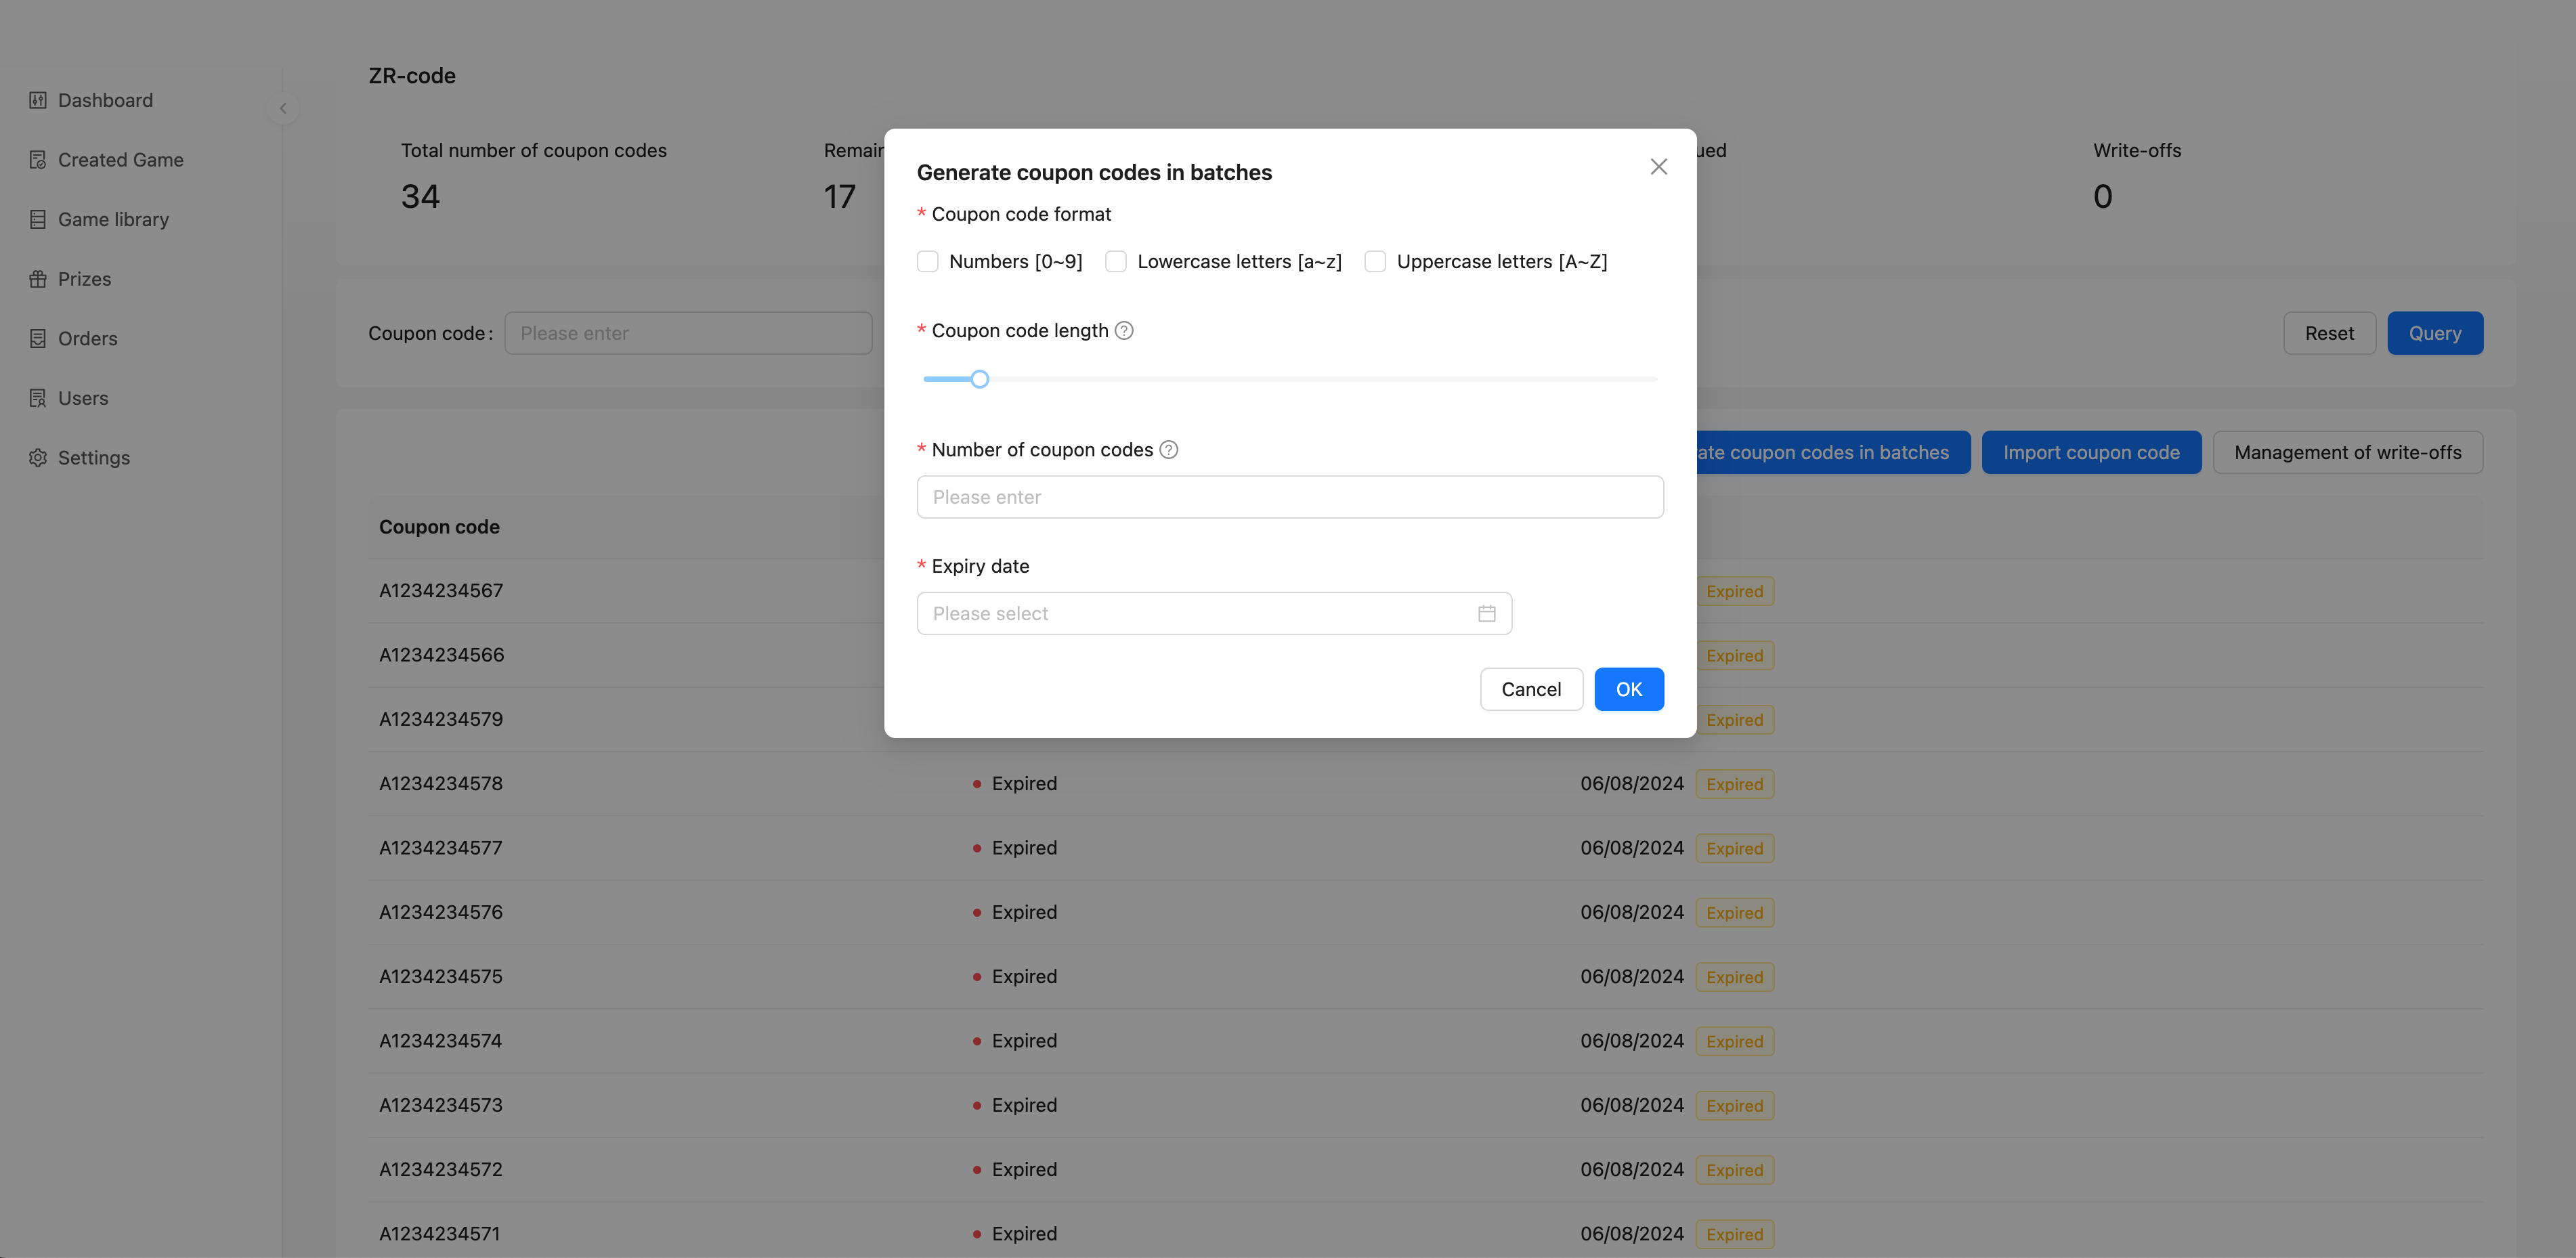Image resolution: width=2576 pixels, height=1258 pixels.
Task: Click the Created Game sidebar icon
Action: 38,160
